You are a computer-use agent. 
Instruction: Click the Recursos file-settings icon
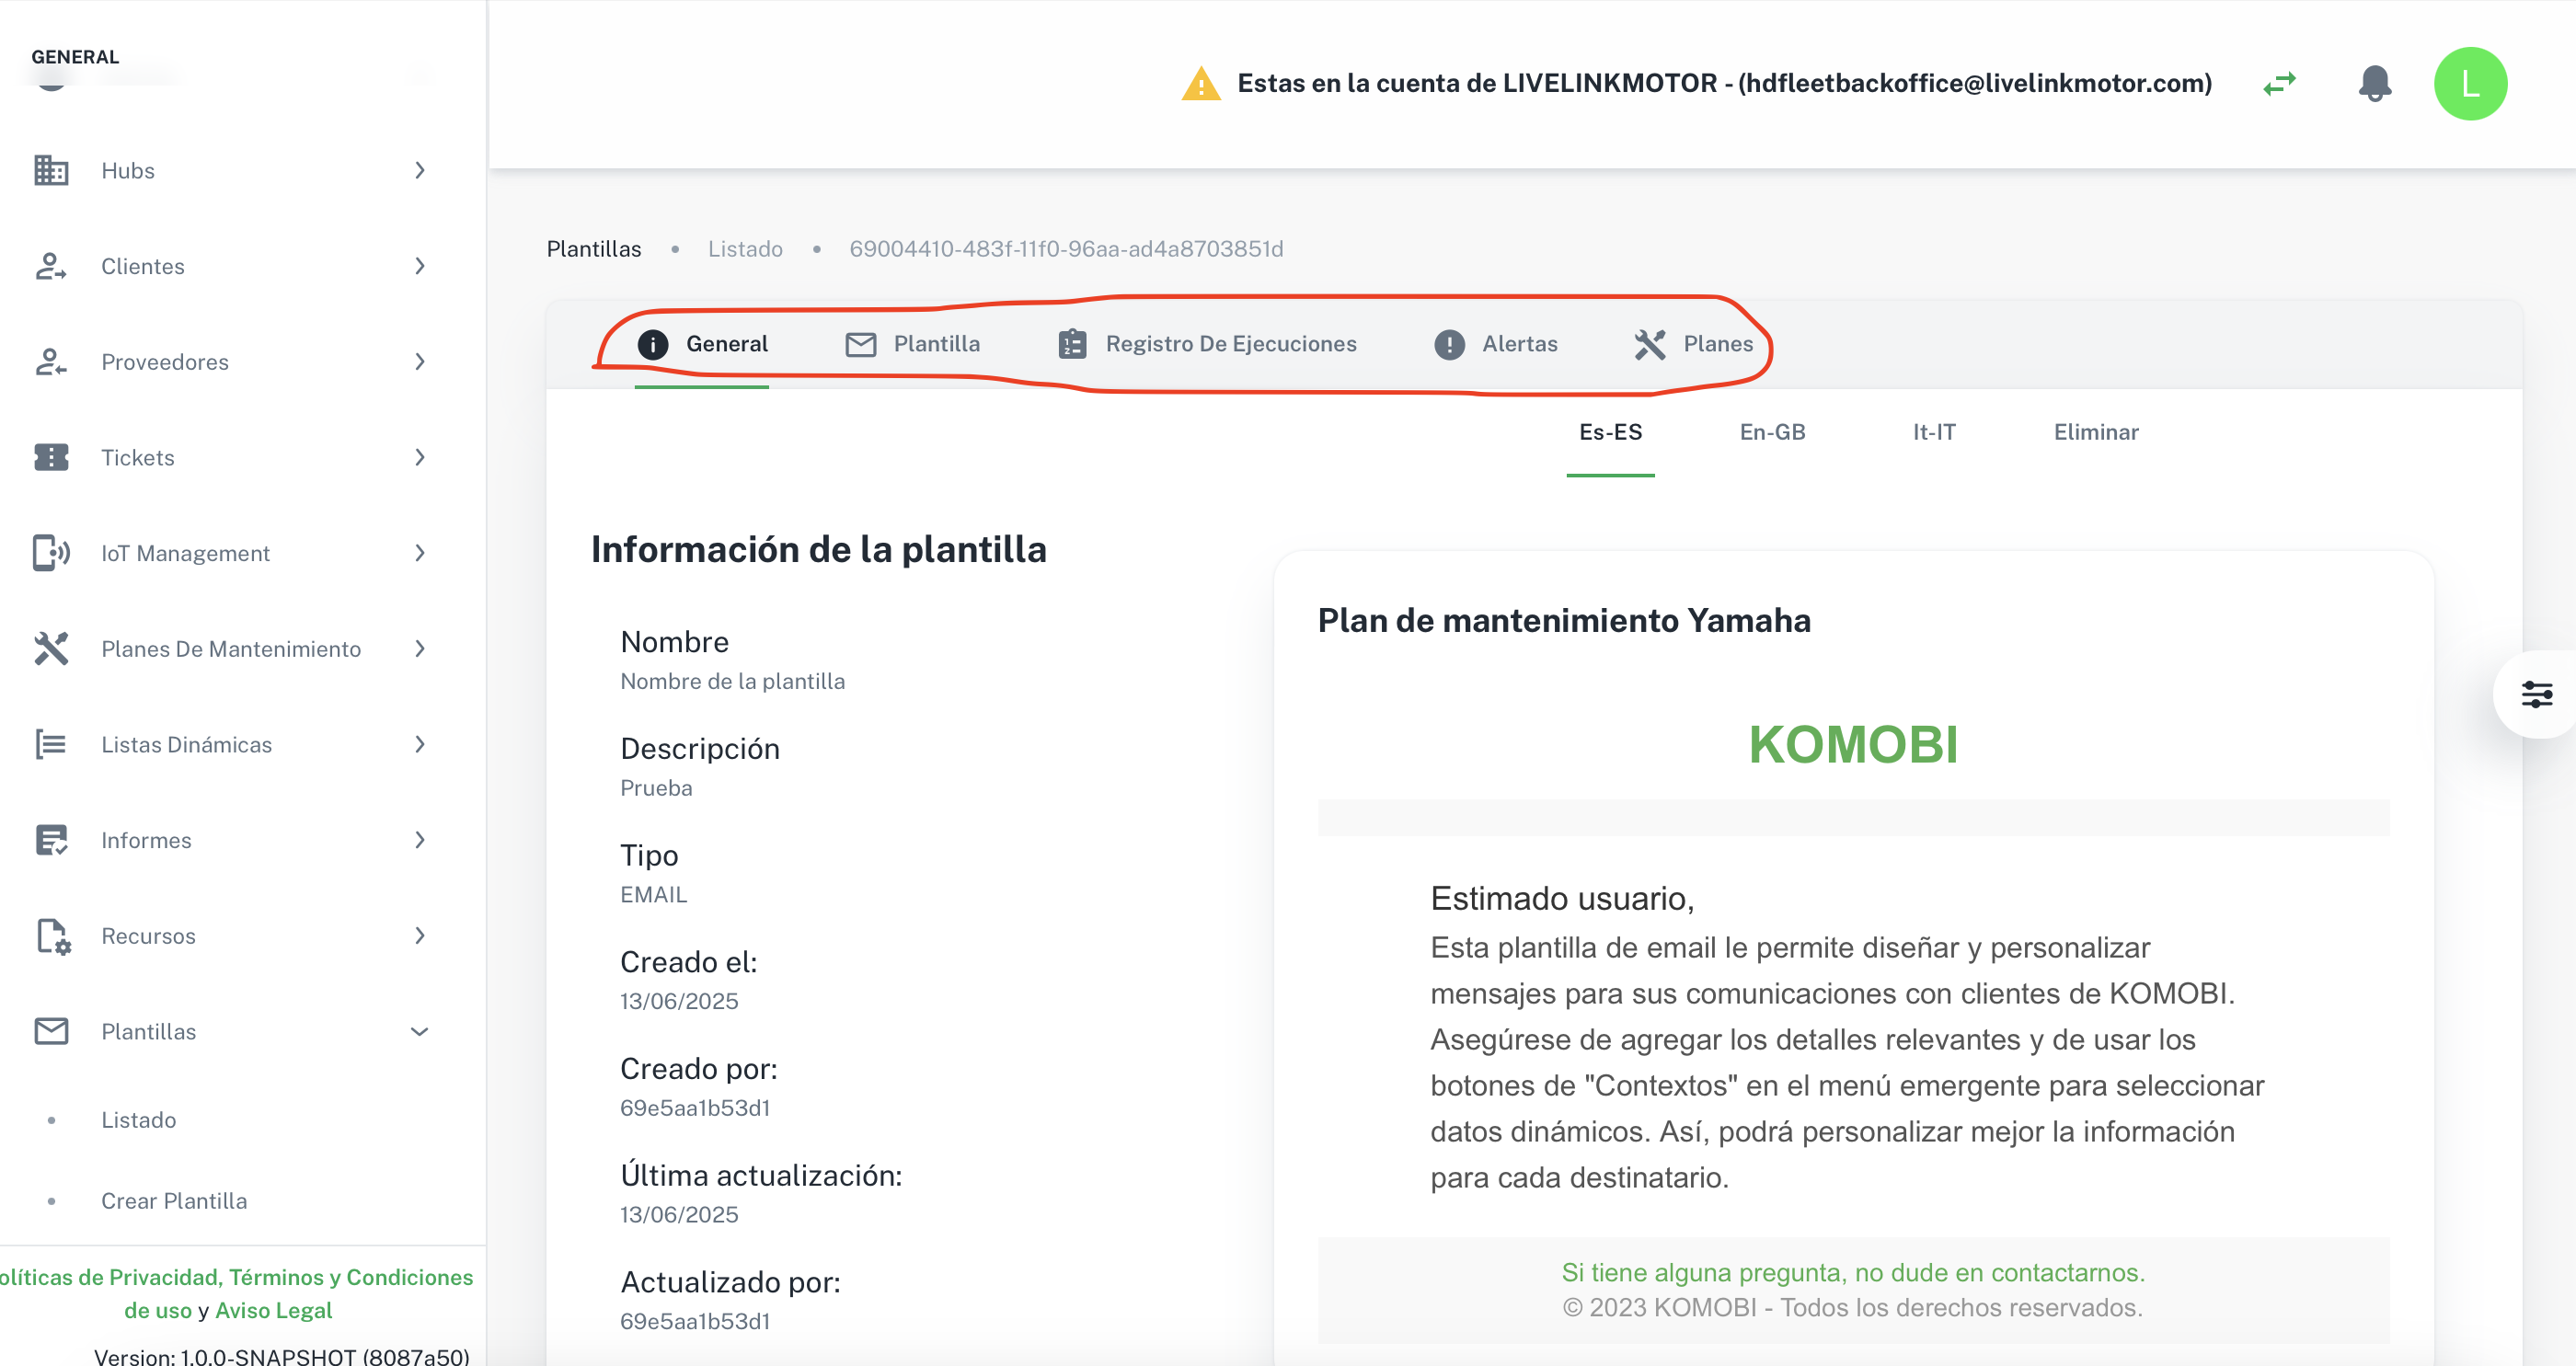[x=51, y=936]
